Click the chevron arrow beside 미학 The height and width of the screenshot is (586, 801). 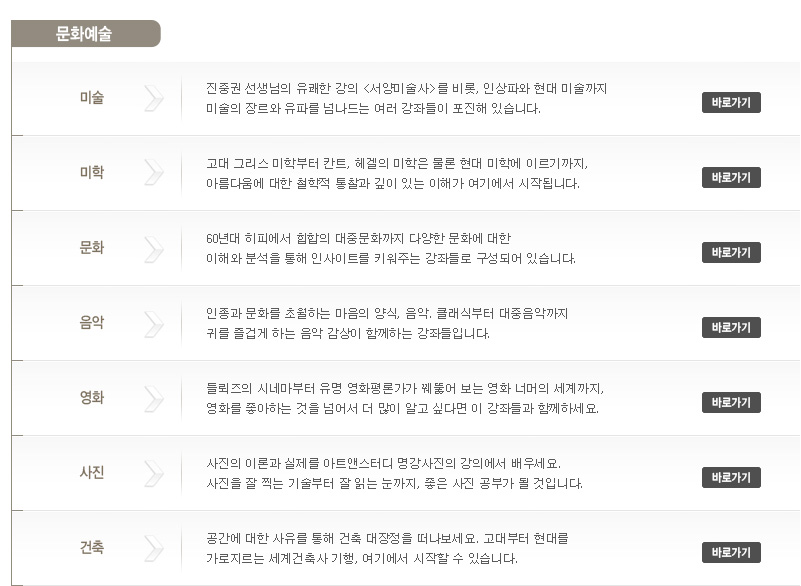point(154,173)
